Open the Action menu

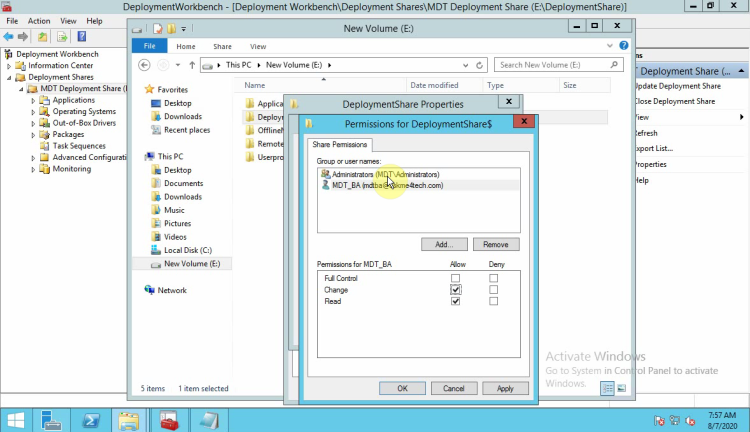click(39, 20)
